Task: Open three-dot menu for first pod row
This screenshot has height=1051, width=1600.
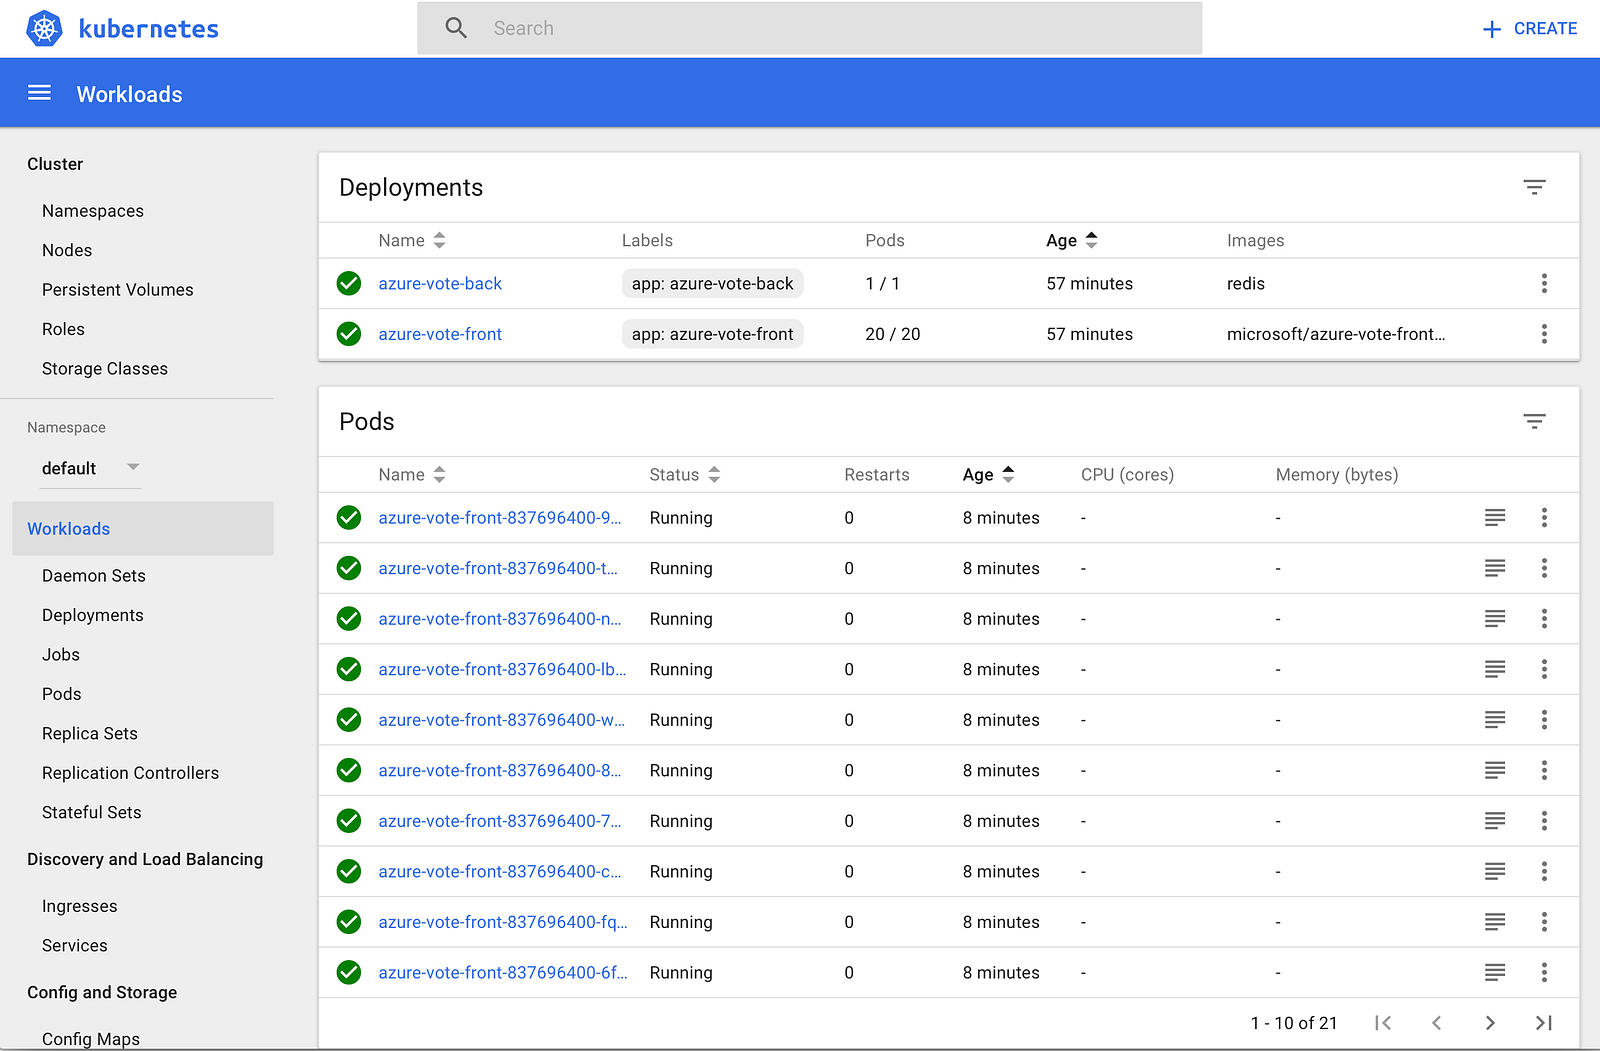Action: click(x=1544, y=517)
